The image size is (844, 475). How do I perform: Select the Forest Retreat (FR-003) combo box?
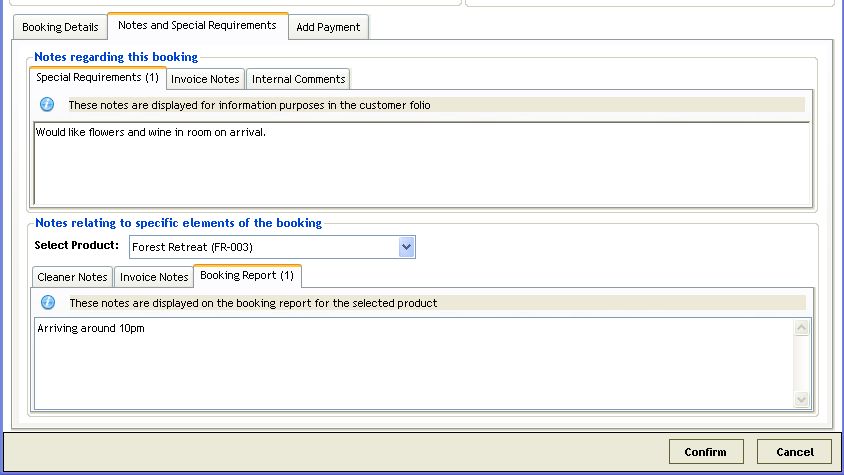point(272,247)
